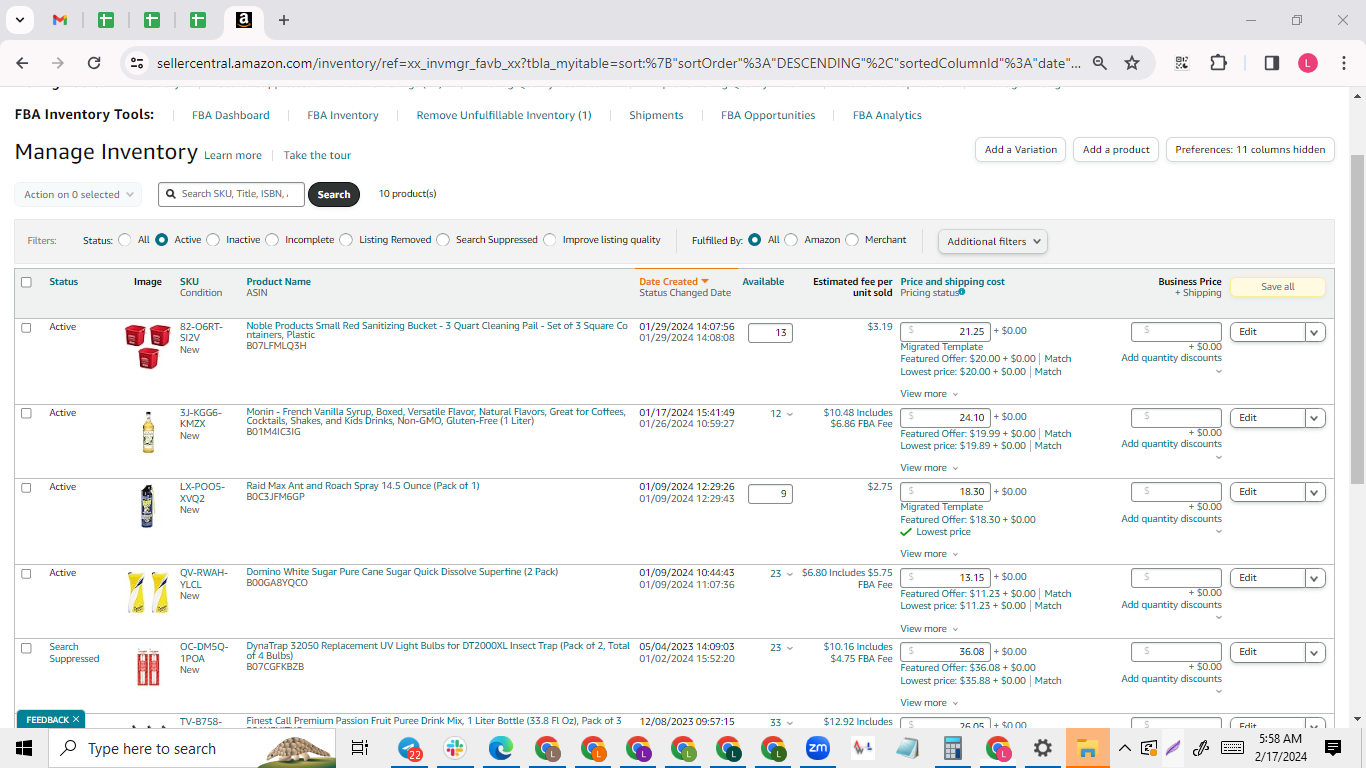
Task: Open Calculator from the taskbar
Action: pyautogui.click(x=952, y=748)
